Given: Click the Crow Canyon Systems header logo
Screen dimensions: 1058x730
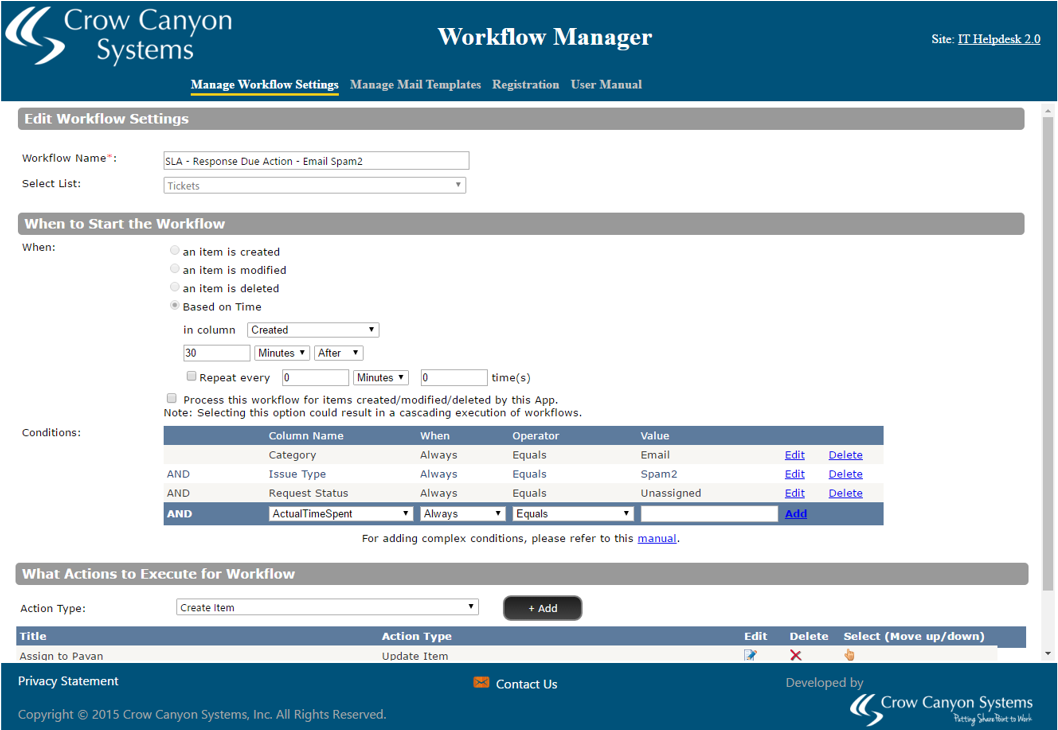Looking at the screenshot, I should click(118, 37).
